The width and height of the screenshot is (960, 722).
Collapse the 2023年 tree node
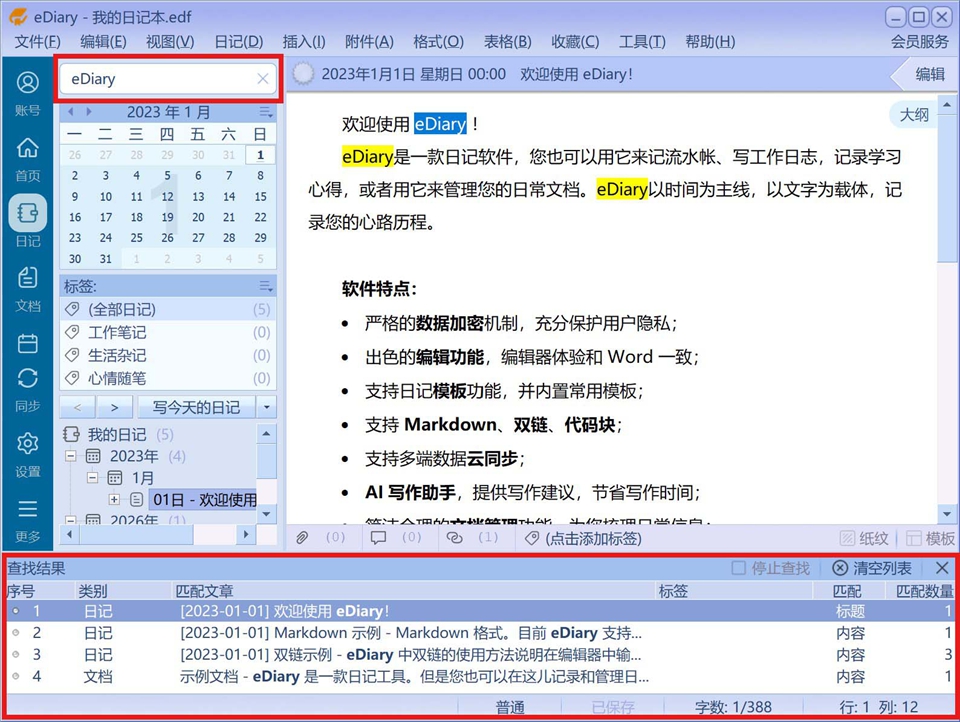(71, 456)
